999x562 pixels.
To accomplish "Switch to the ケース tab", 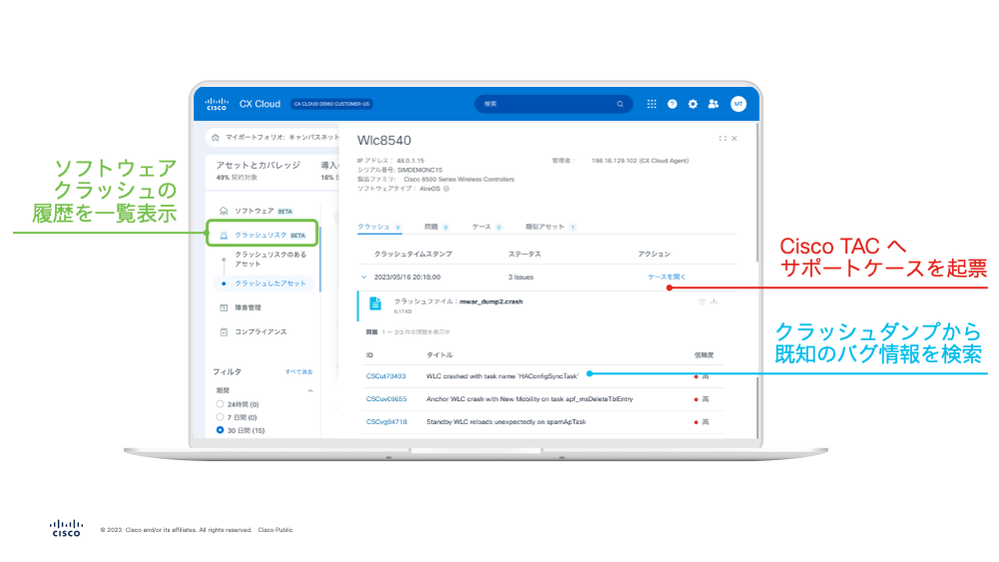I will point(487,227).
